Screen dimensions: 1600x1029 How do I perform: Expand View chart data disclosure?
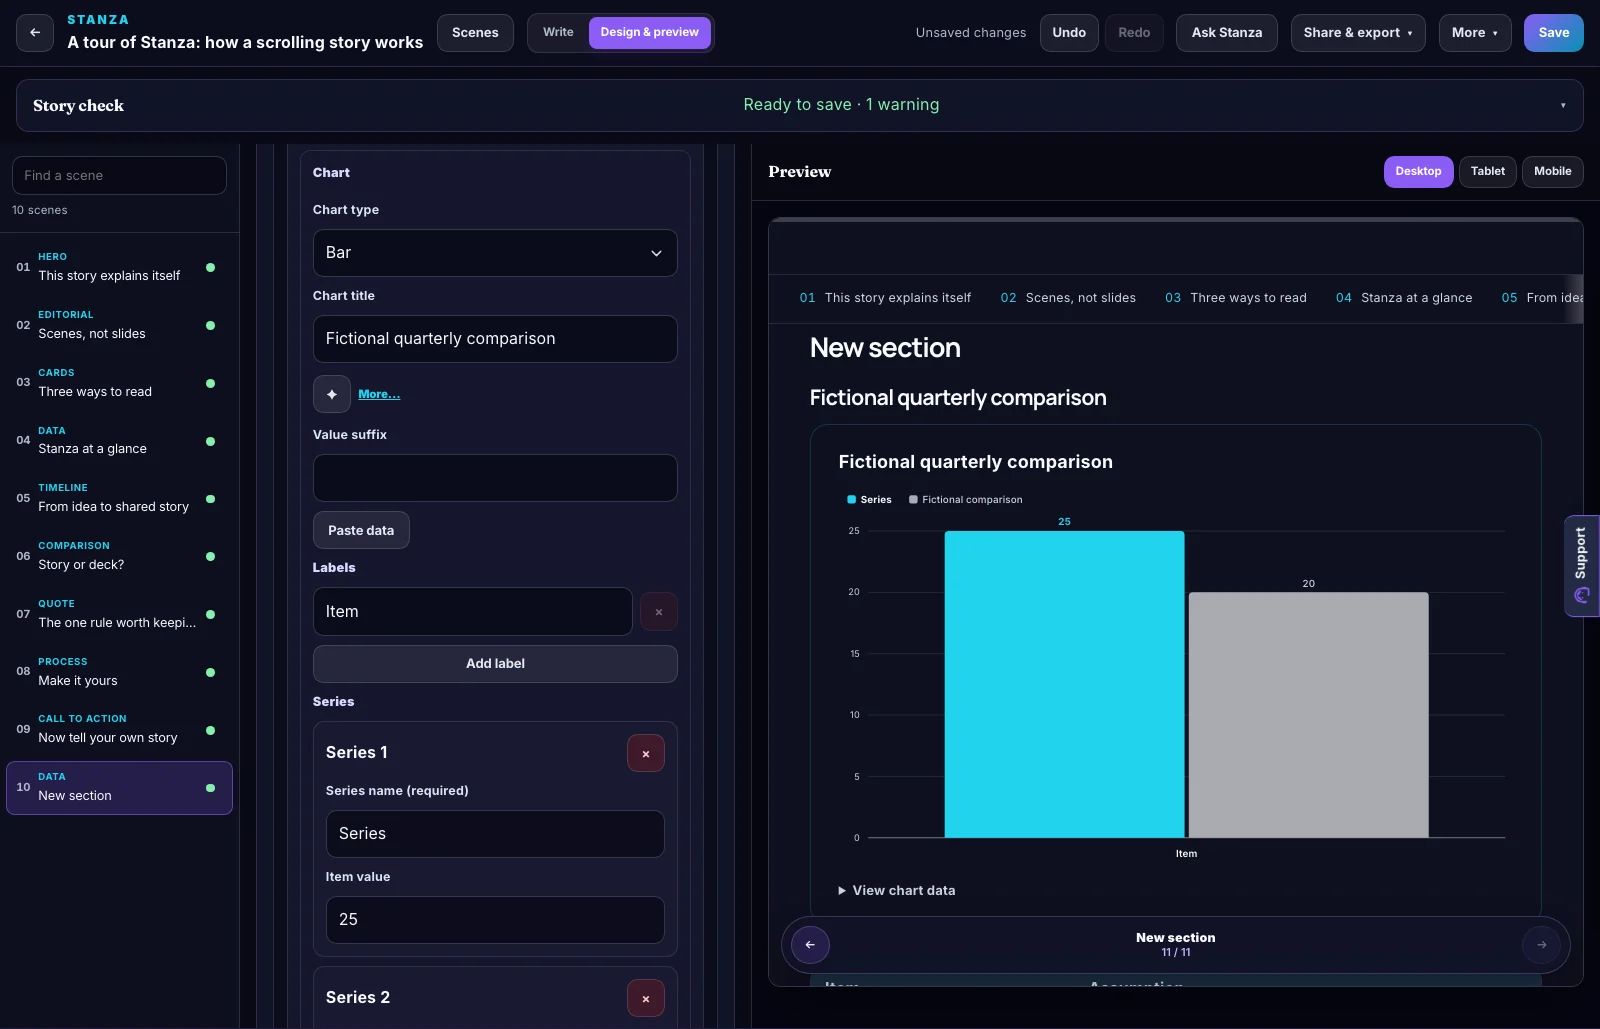pos(897,891)
